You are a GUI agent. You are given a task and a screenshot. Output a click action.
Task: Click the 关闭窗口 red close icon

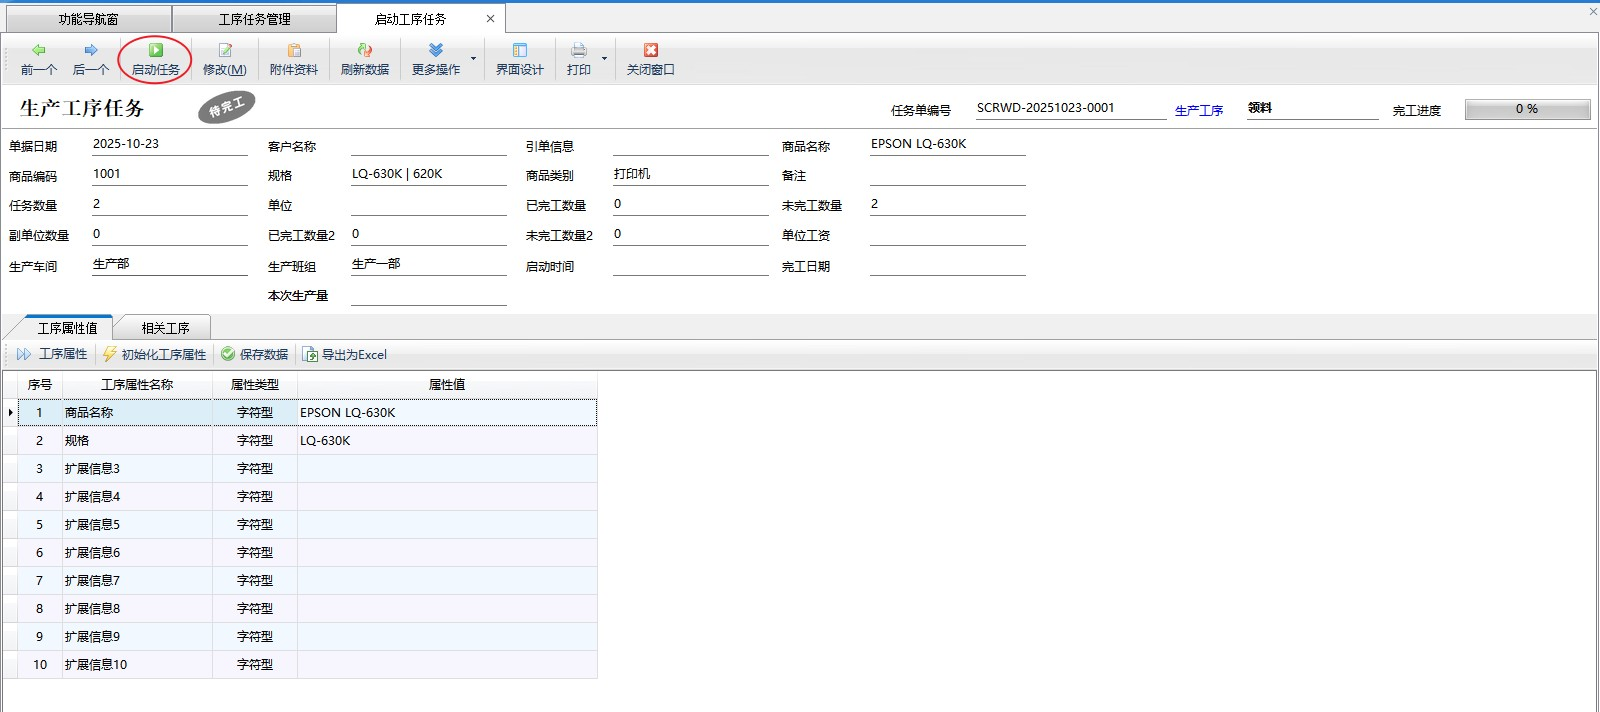click(x=650, y=50)
